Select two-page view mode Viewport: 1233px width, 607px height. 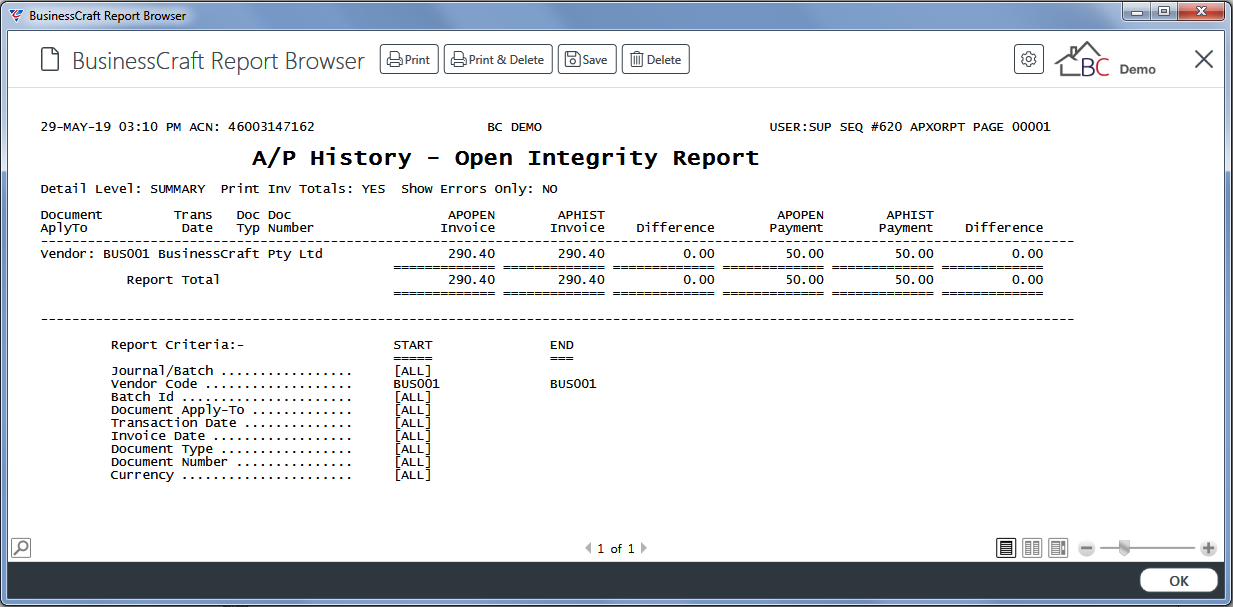pyautogui.click(x=1032, y=548)
